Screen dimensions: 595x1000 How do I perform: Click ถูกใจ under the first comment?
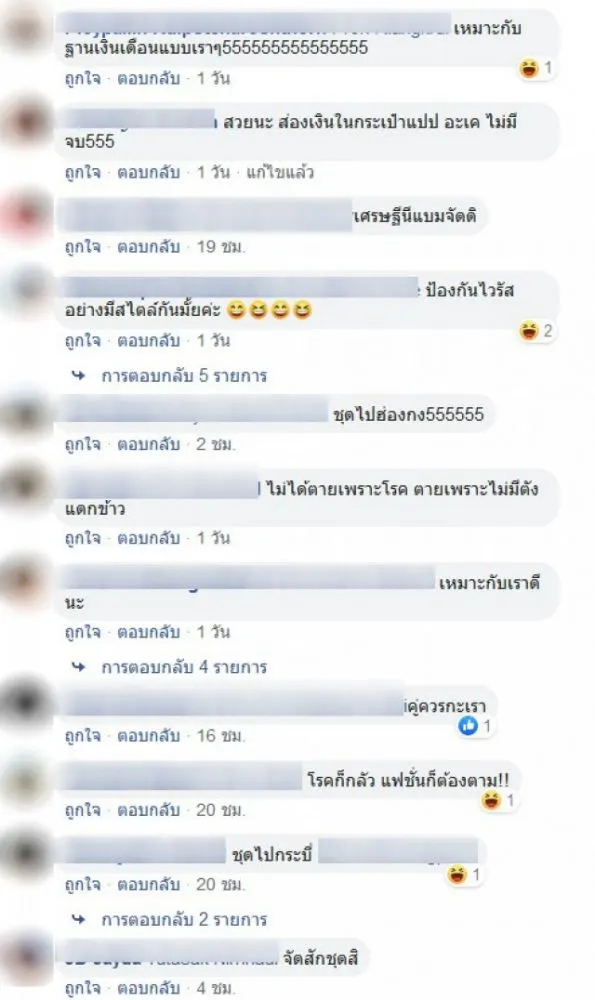(x=83, y=78)
